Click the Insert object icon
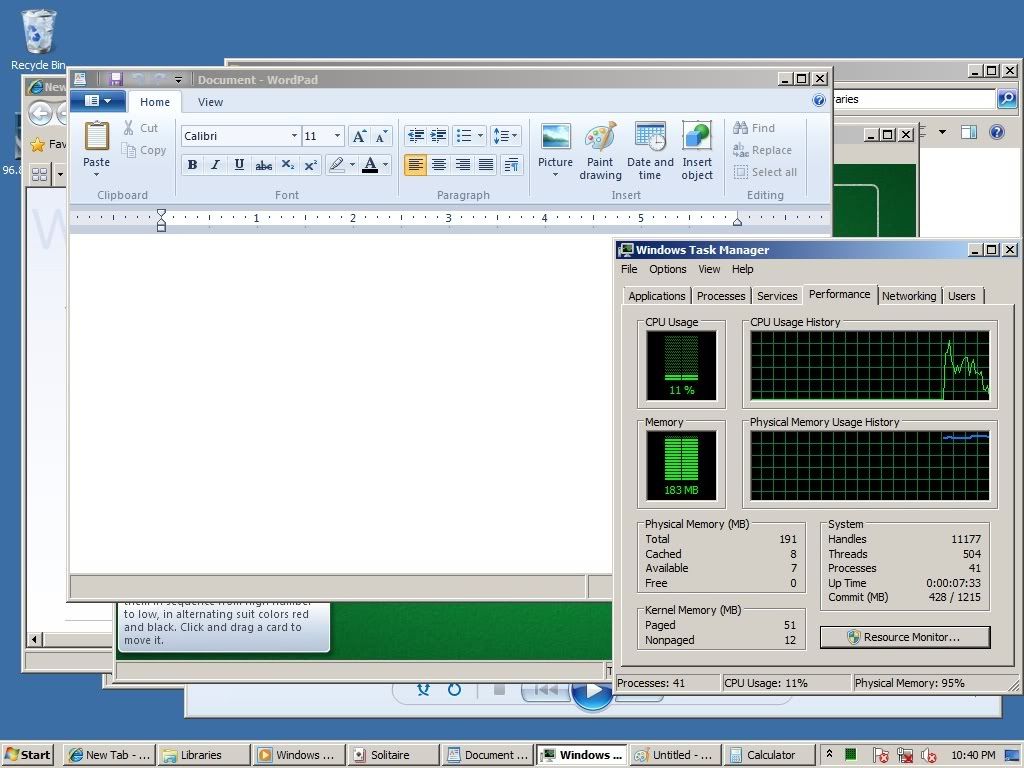The image size is (1024, 768). (x=697, y=138)
